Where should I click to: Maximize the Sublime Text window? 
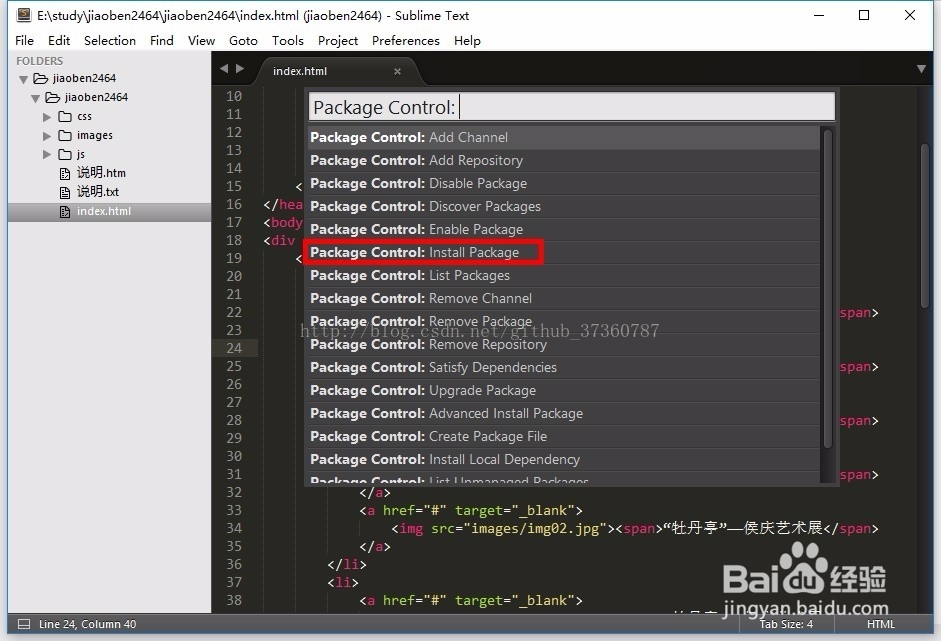pos(864,15)
